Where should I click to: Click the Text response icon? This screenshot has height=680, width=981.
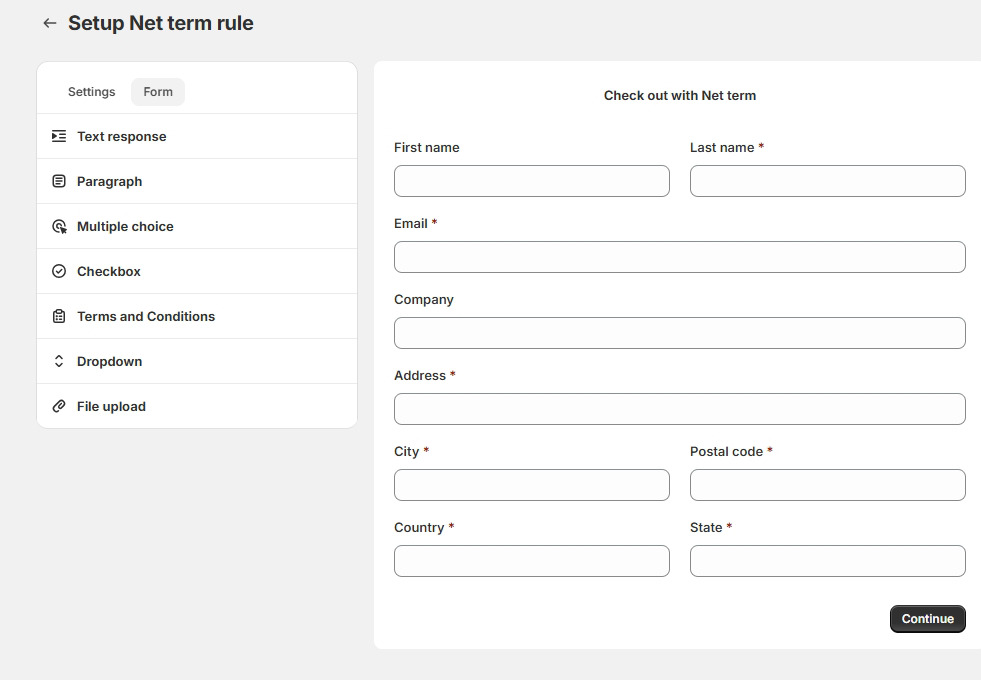pos(59,136)
